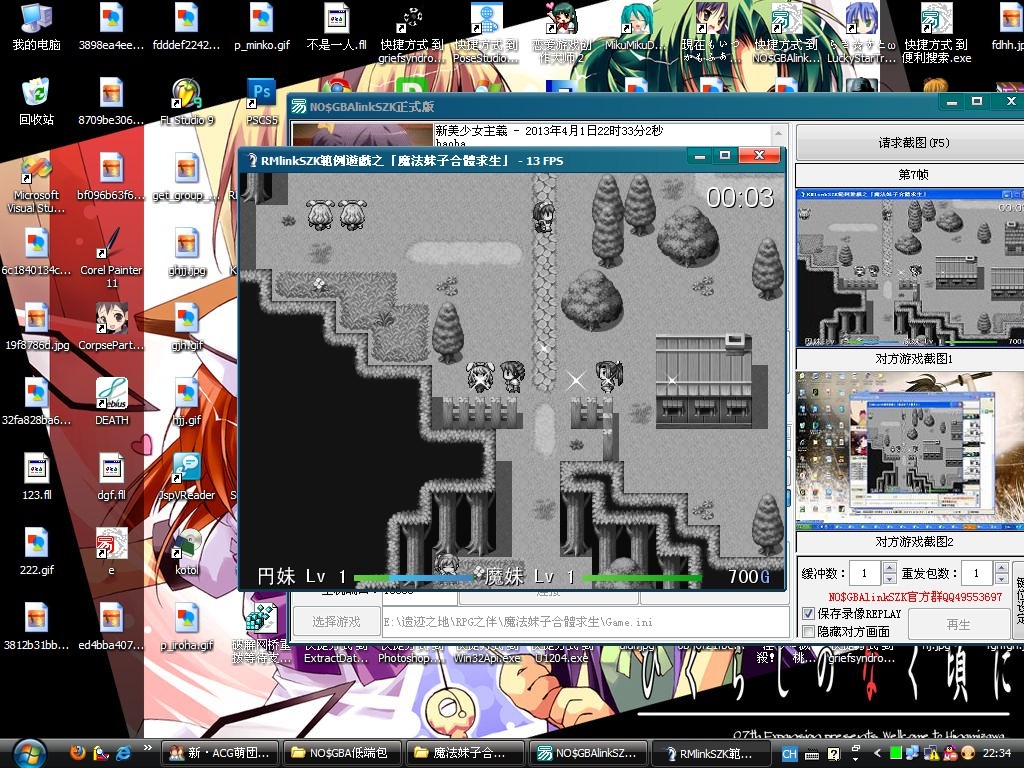Switch to the 魔法妹子合 taskbar folder

[466, 754]
